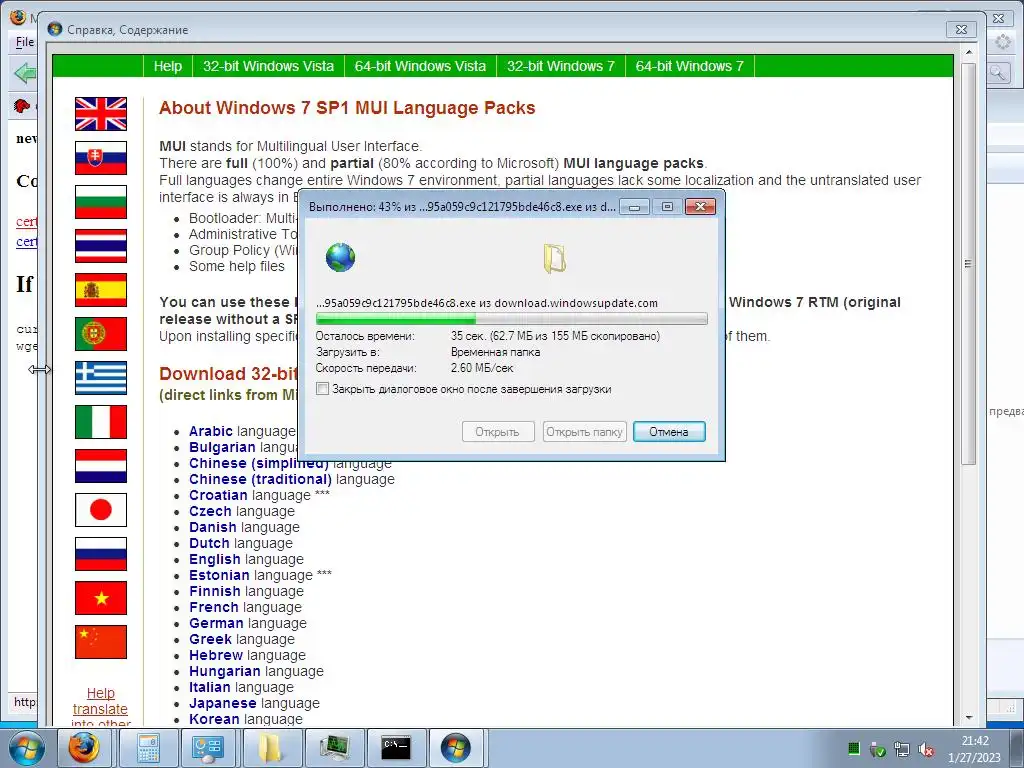
Task: Open the control panel taskbar icon
Action: [x=208, y=748]
